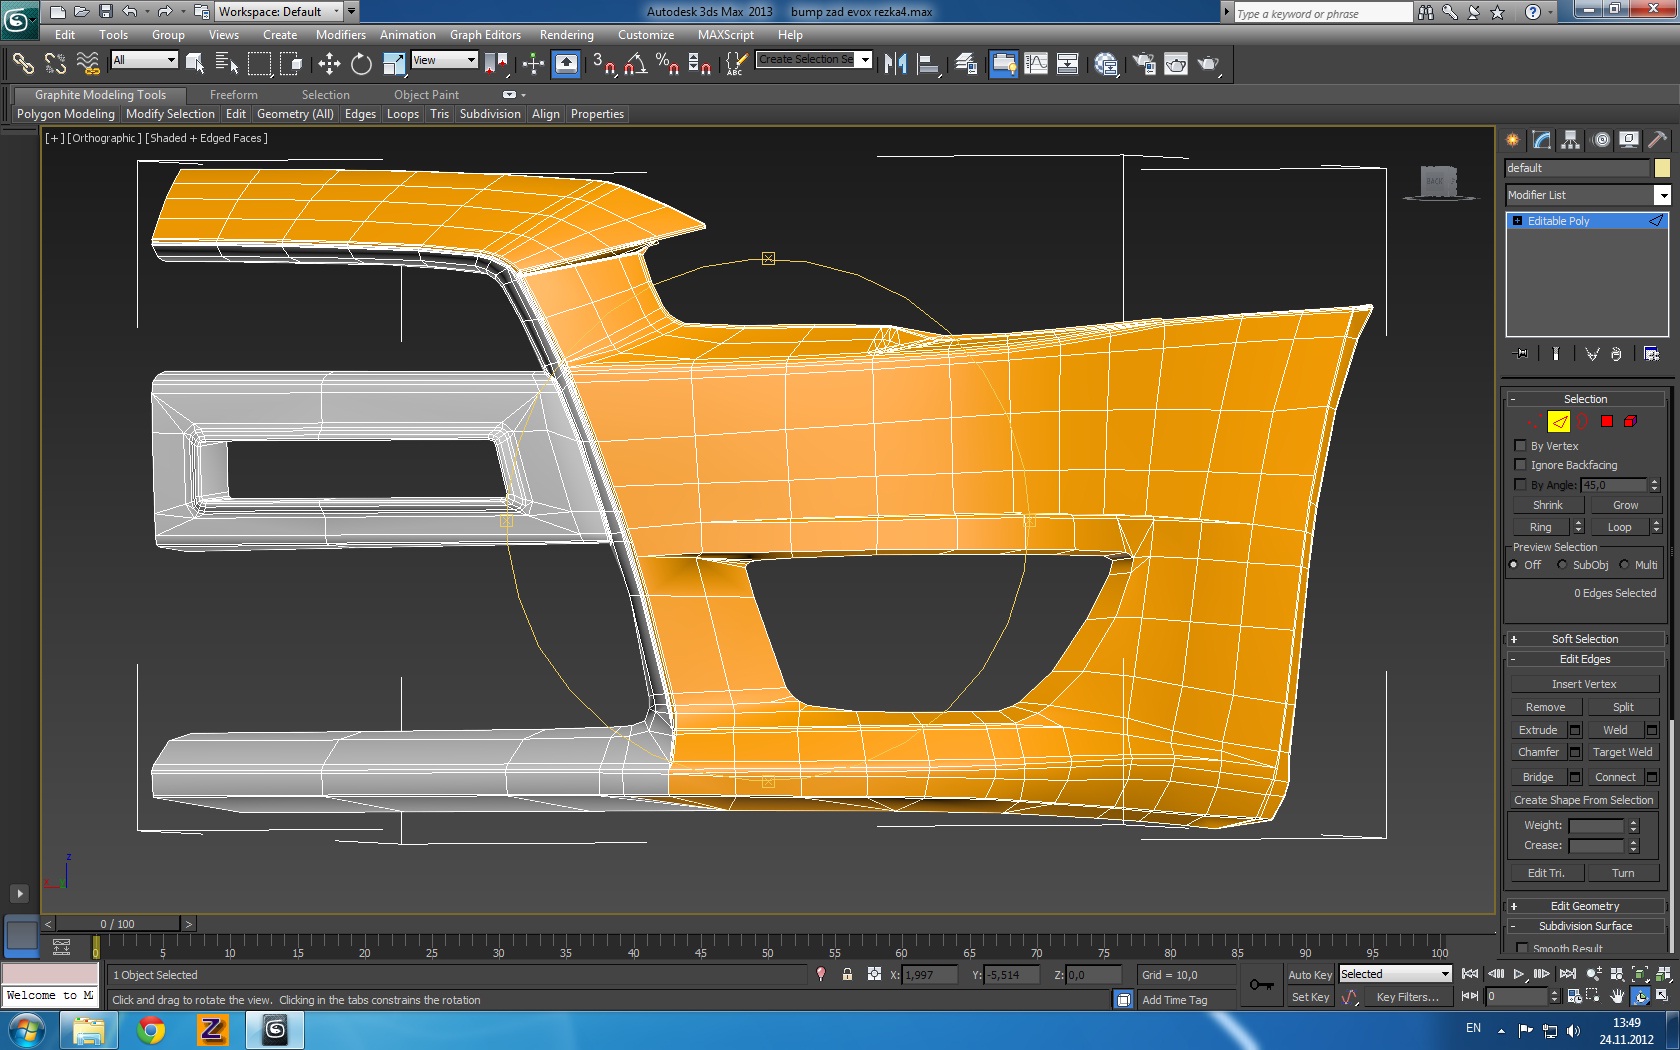Check the Ignore Backfacing option
1680x1050 pixels.
[x=1521, y=465]
